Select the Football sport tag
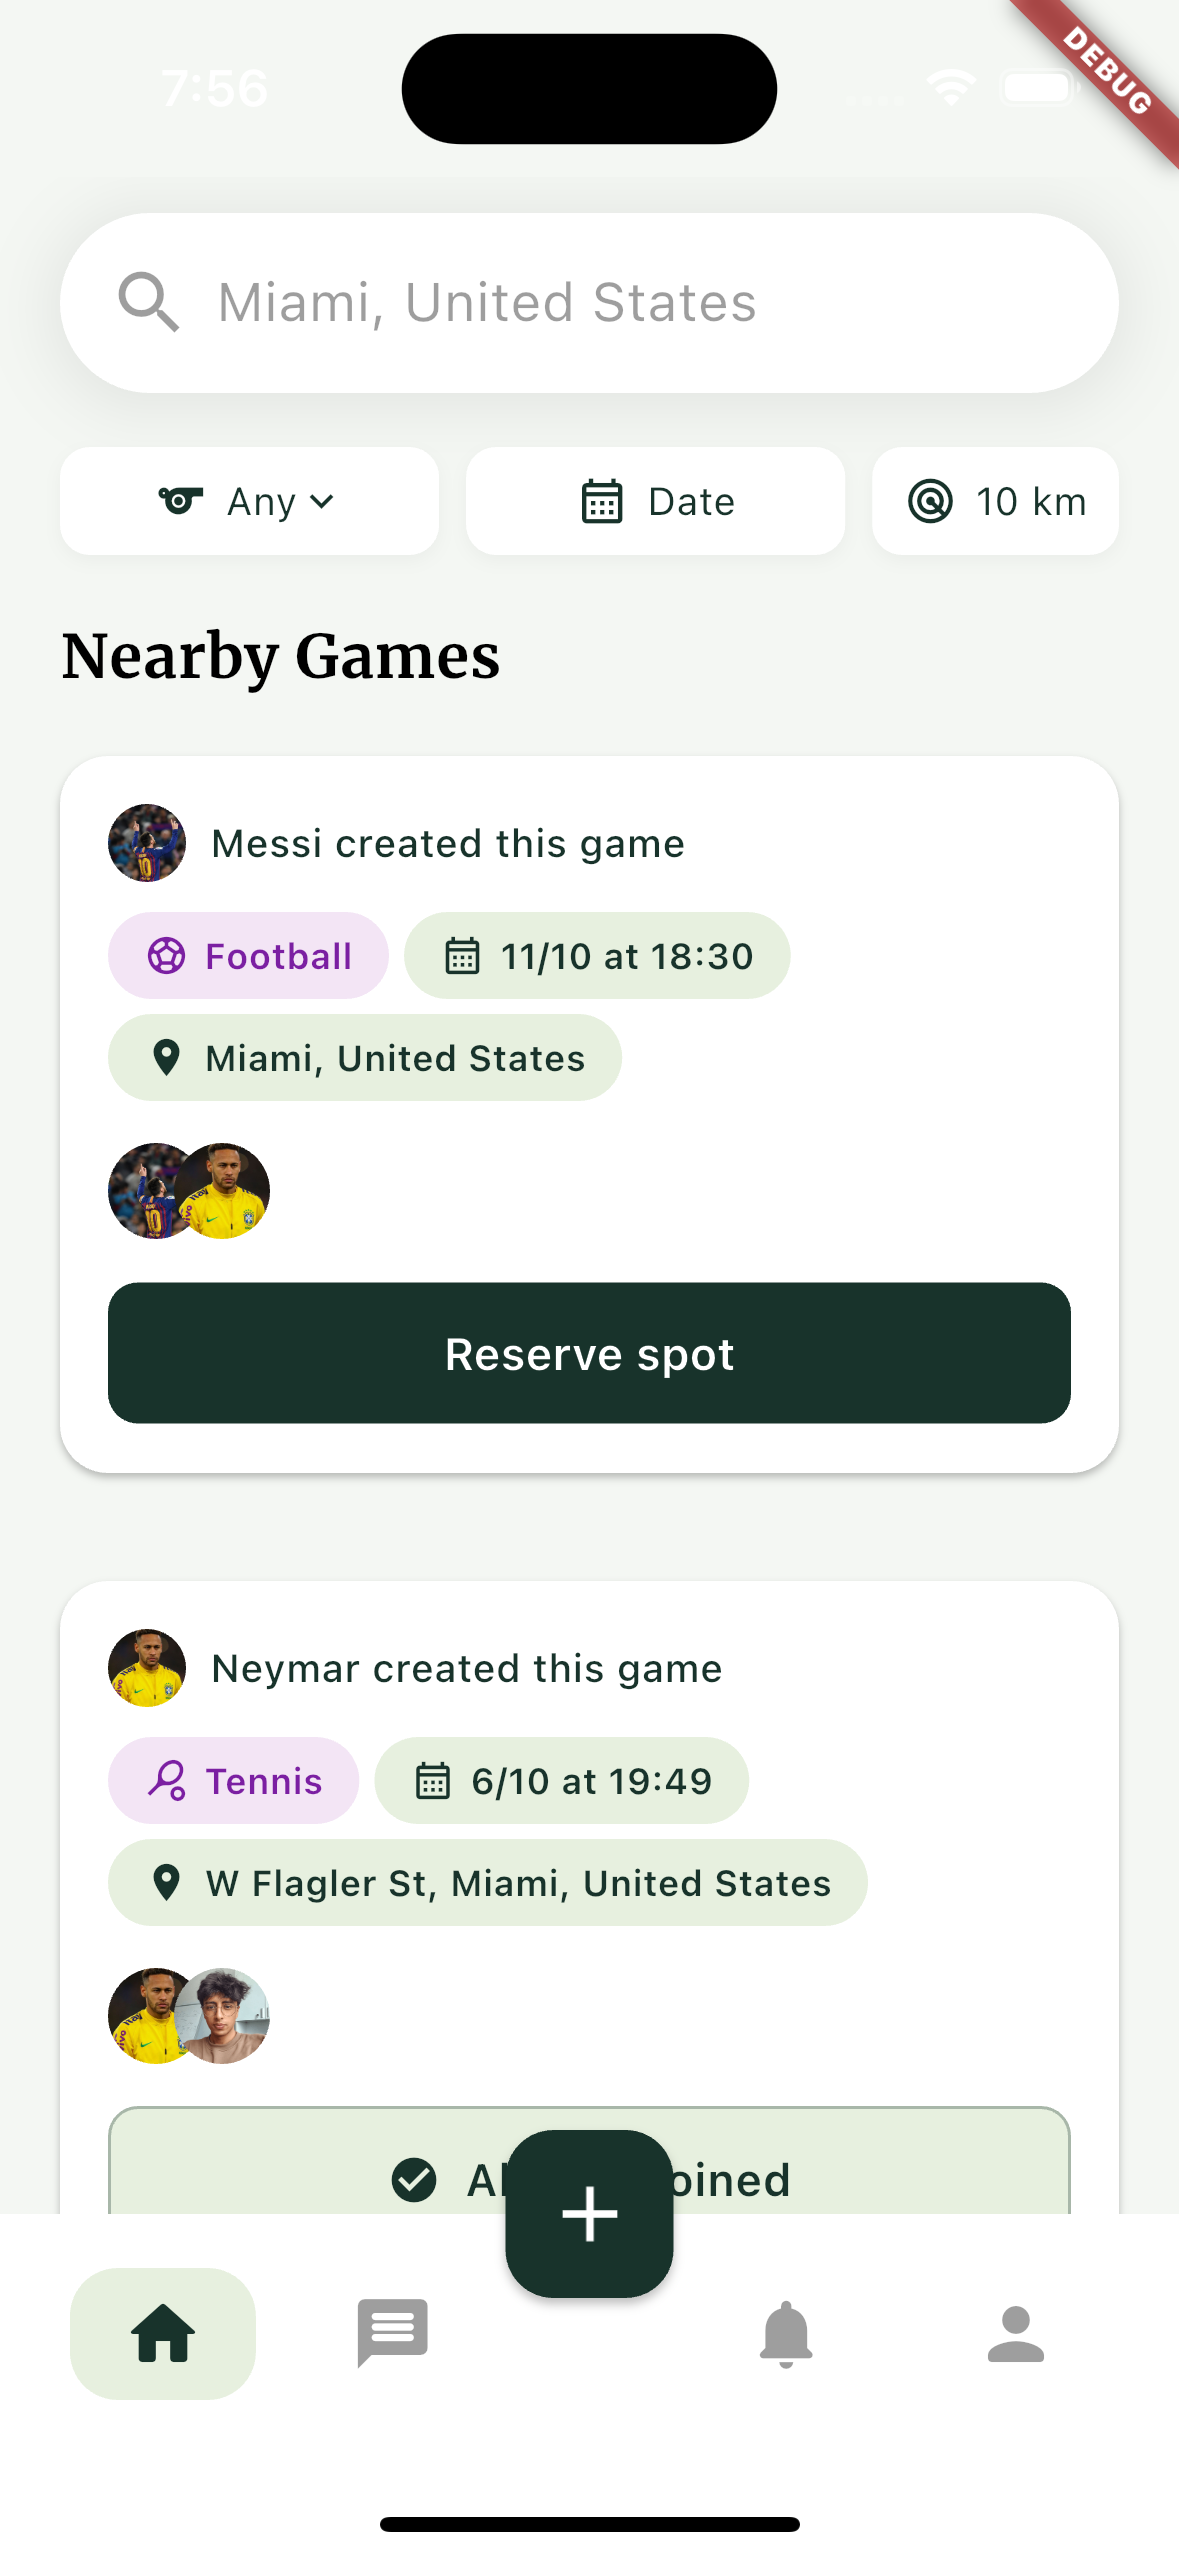The image size is (1179, 2556). tap(248, 956)
